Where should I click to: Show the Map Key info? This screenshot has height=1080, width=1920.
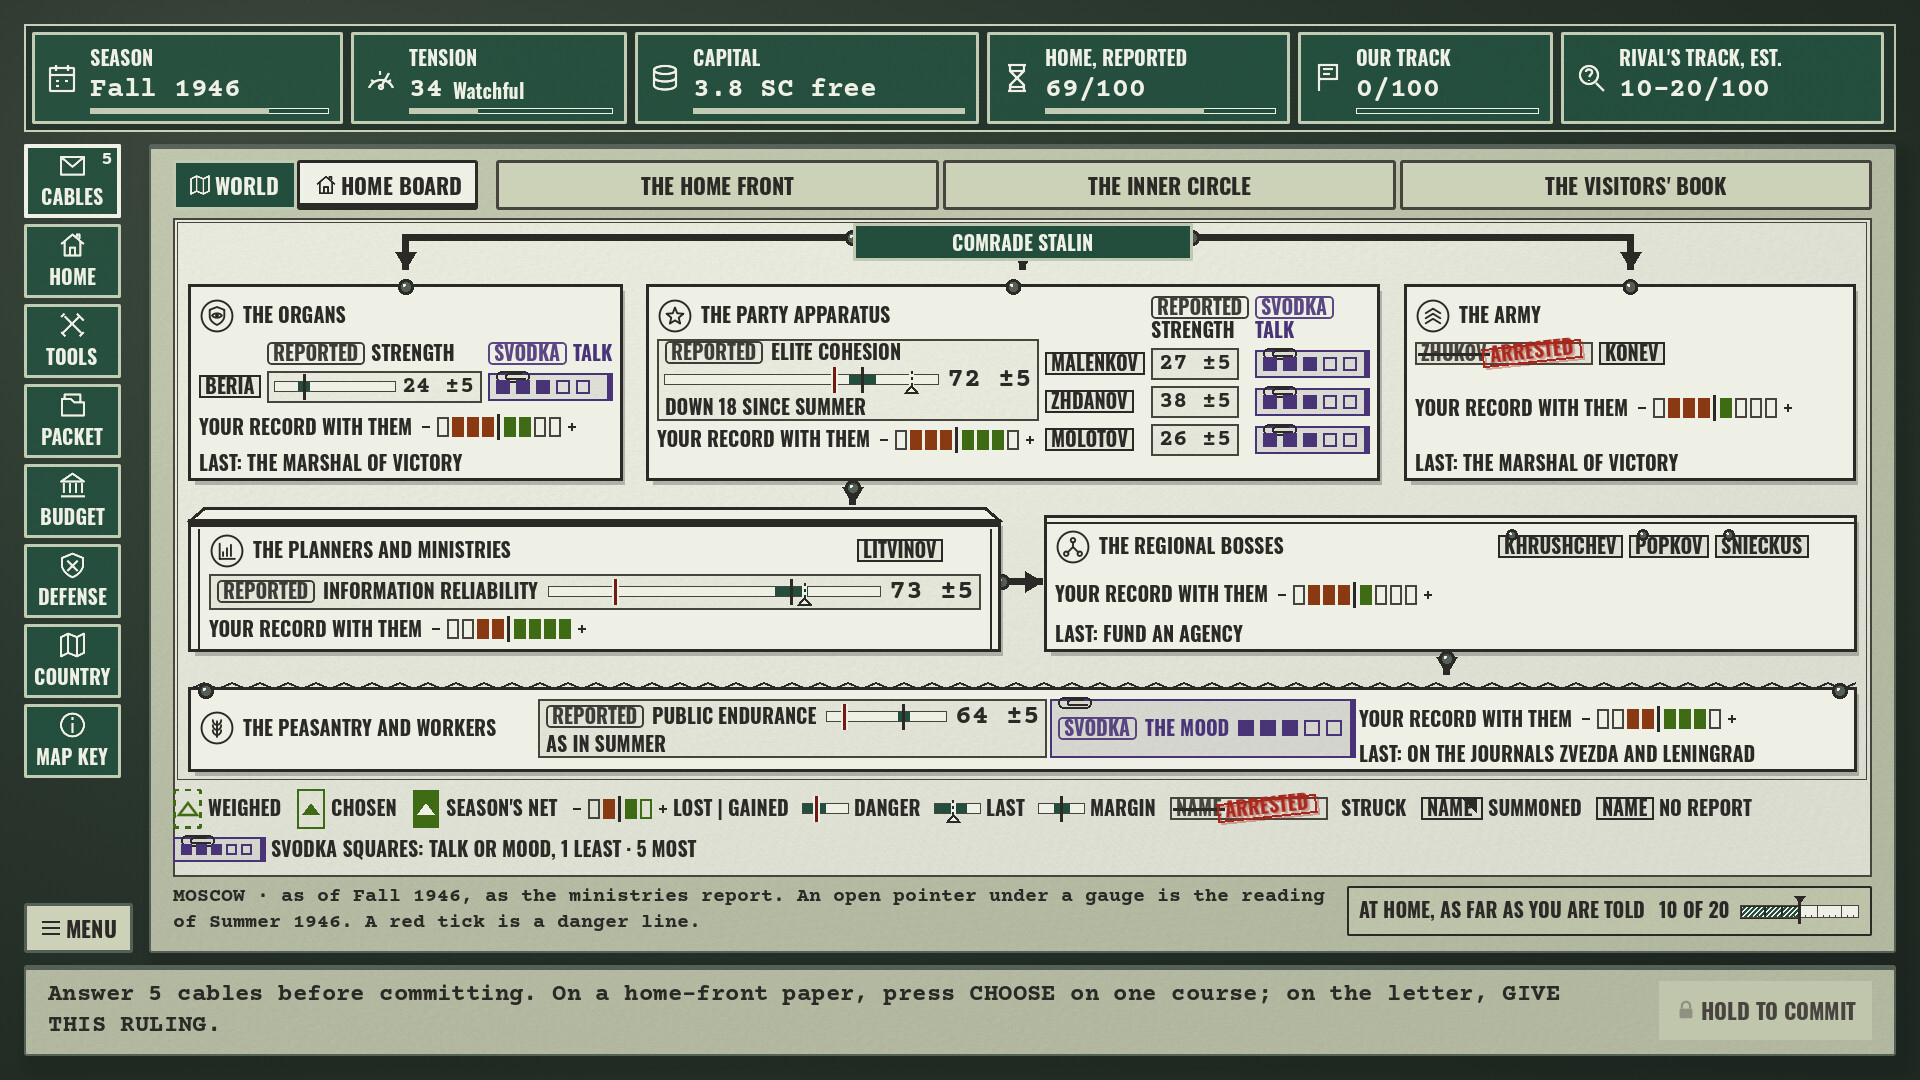72,741
